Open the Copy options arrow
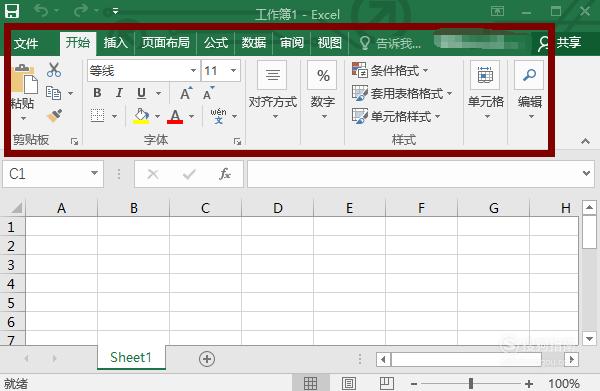Image resolution: width=600 pixels, height=391 pixels. tap(70, 93)
